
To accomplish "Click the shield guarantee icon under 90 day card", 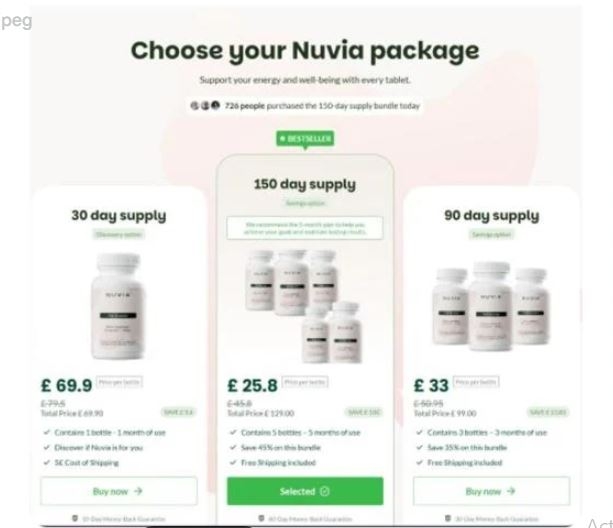I will click(x=448, y=519).
